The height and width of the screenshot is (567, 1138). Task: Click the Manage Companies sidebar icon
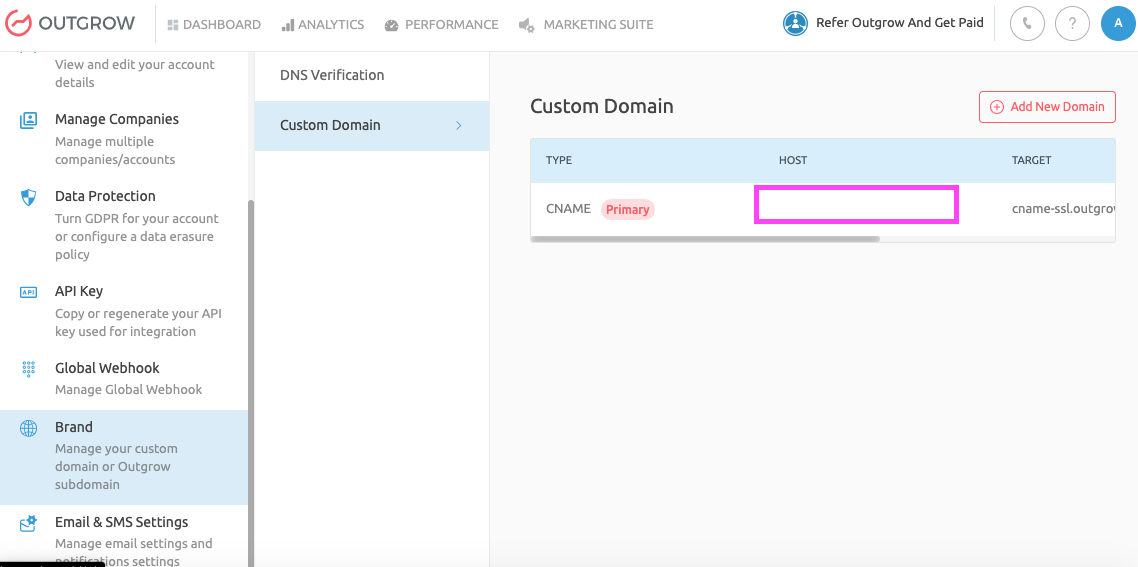pos(29,120)
